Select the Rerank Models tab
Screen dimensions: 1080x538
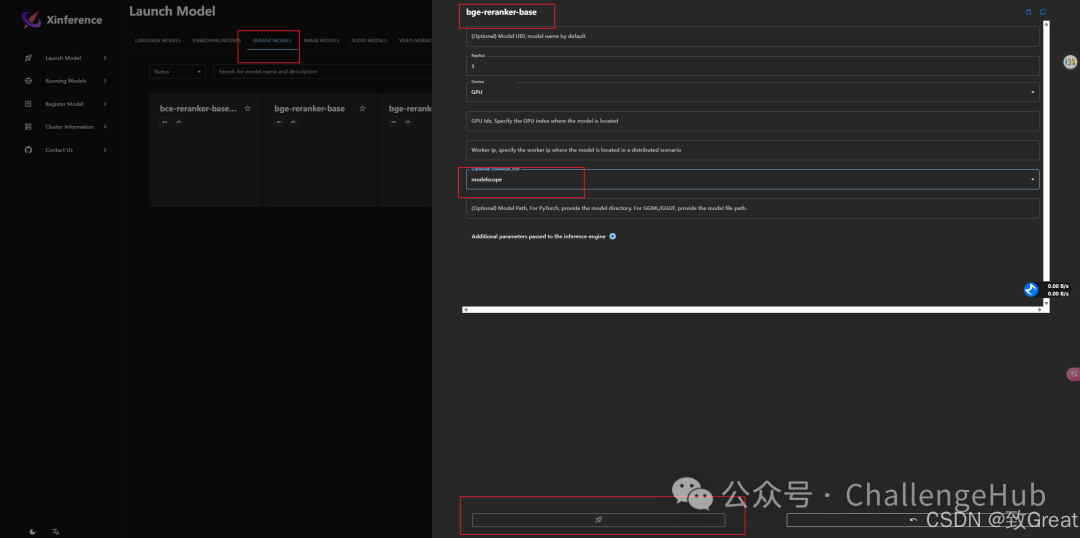point(272,41)
